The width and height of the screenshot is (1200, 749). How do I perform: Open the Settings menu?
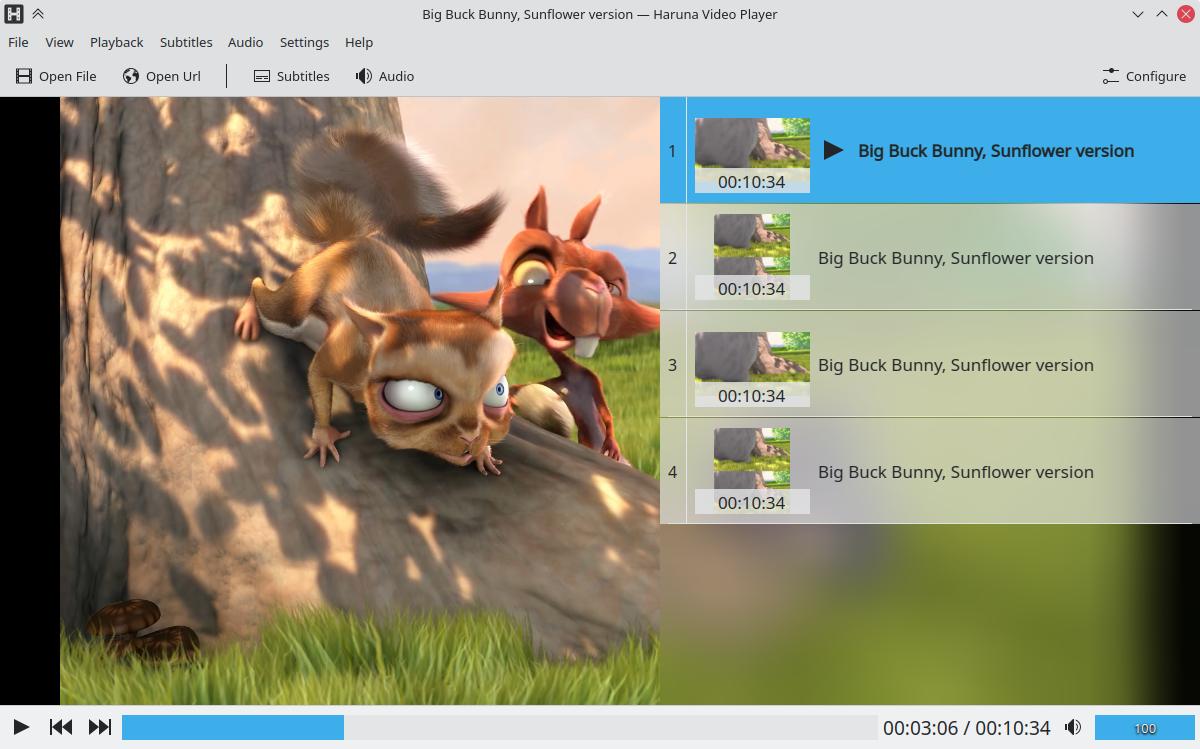[x=304, y=42]
